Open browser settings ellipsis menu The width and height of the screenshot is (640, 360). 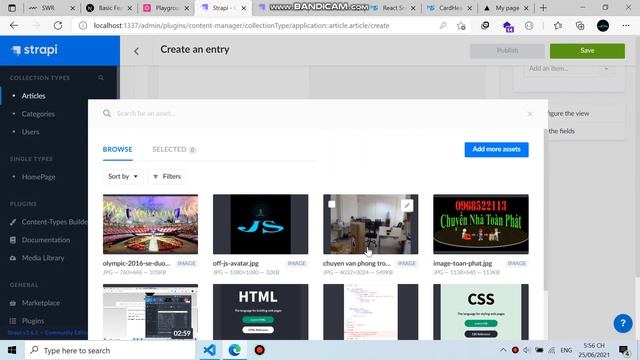click(626, 26)
